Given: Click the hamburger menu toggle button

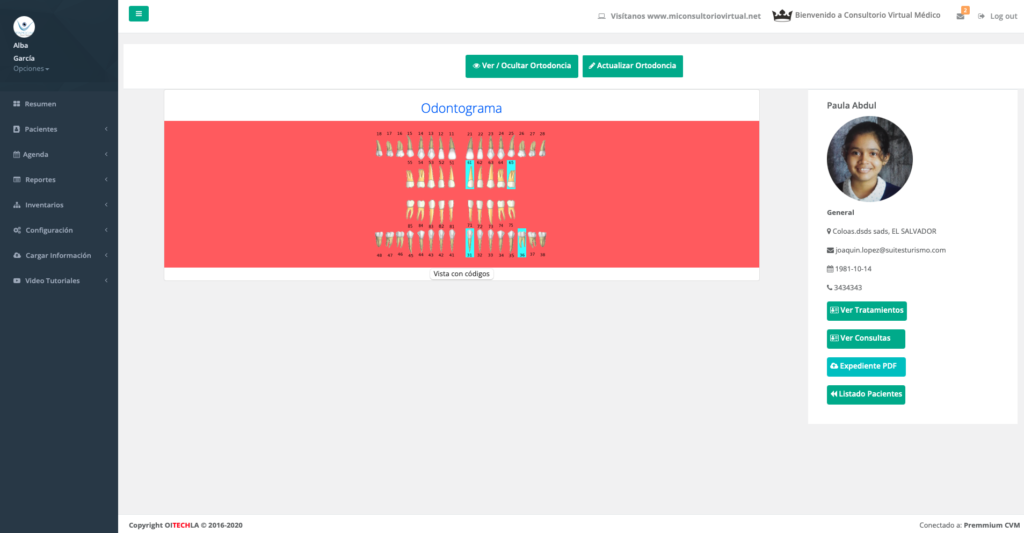Looking at the screenshot, I should pos(138,14).
